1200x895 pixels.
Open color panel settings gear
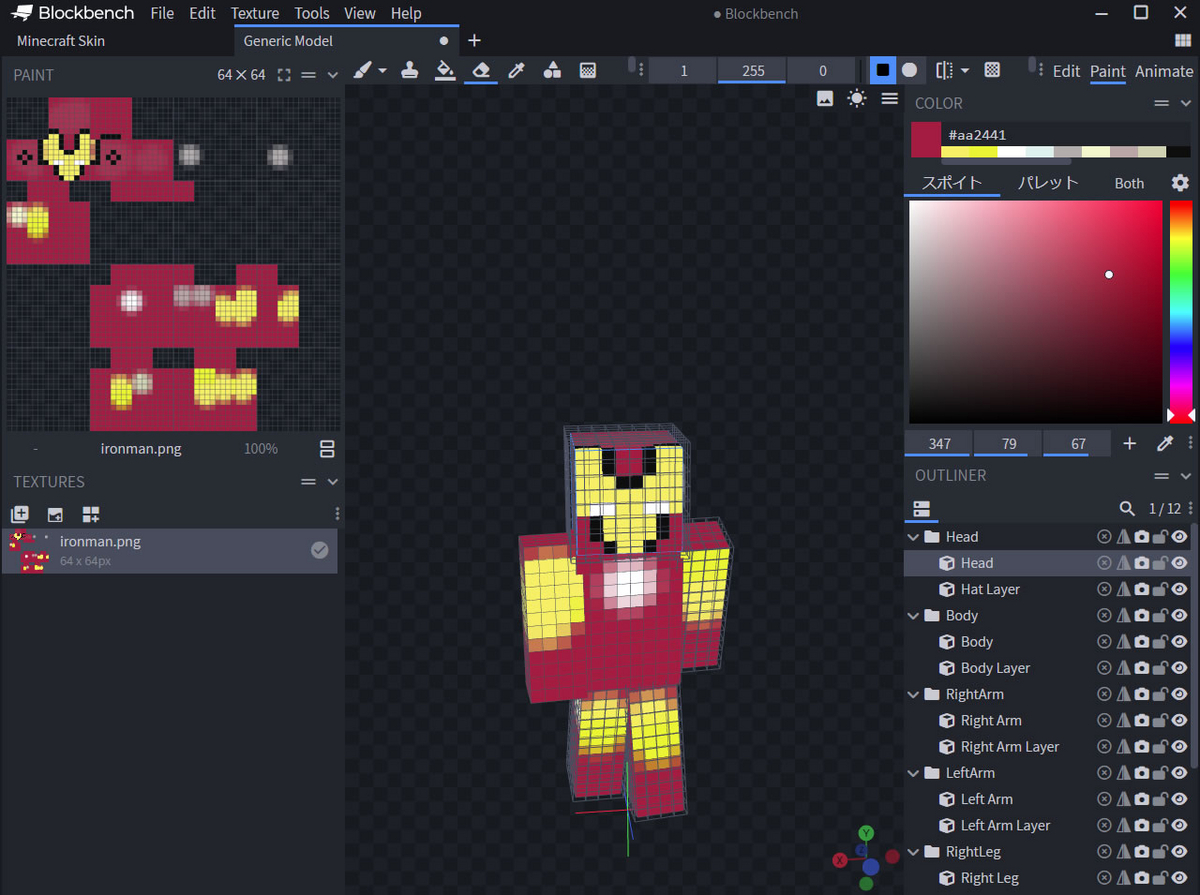coord(1180,183)
